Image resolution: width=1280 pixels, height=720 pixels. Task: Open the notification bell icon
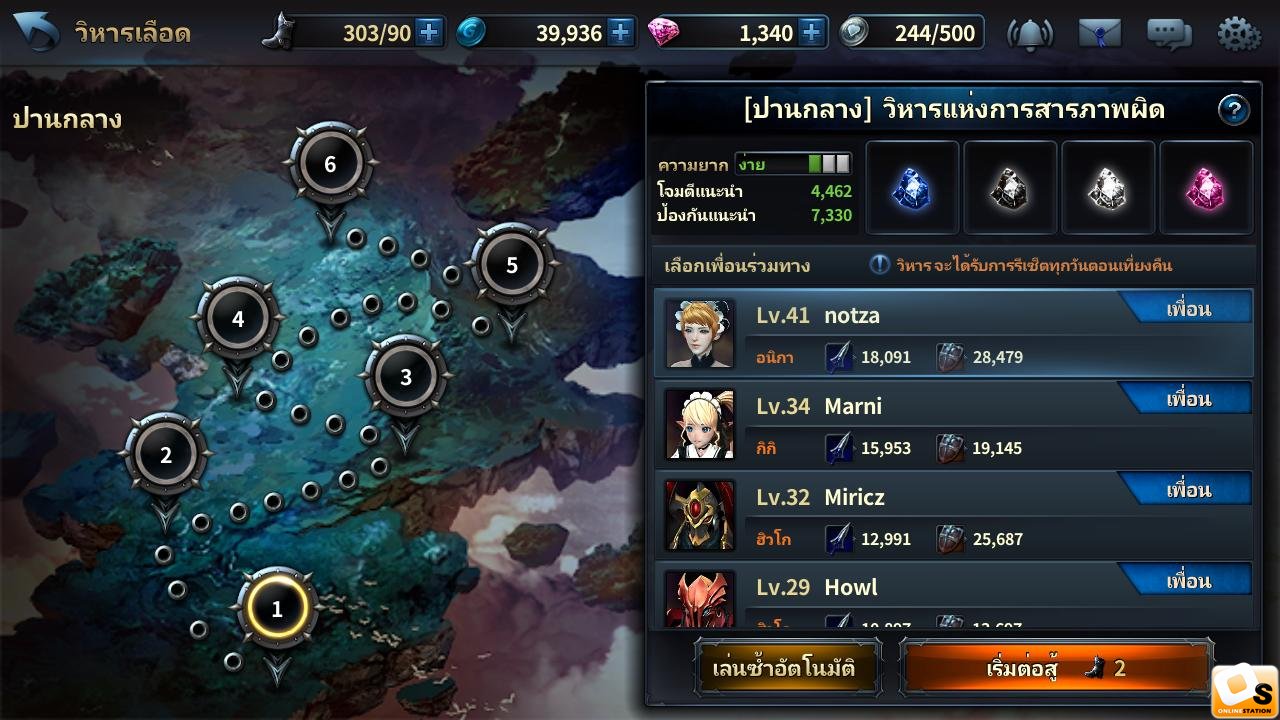(1029, 34)
